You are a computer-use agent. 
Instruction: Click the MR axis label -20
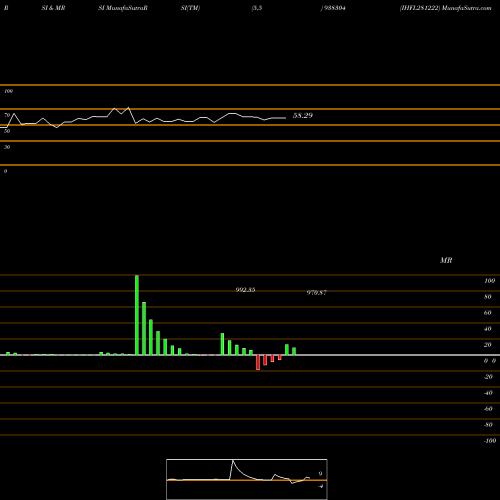coord(488,377)
